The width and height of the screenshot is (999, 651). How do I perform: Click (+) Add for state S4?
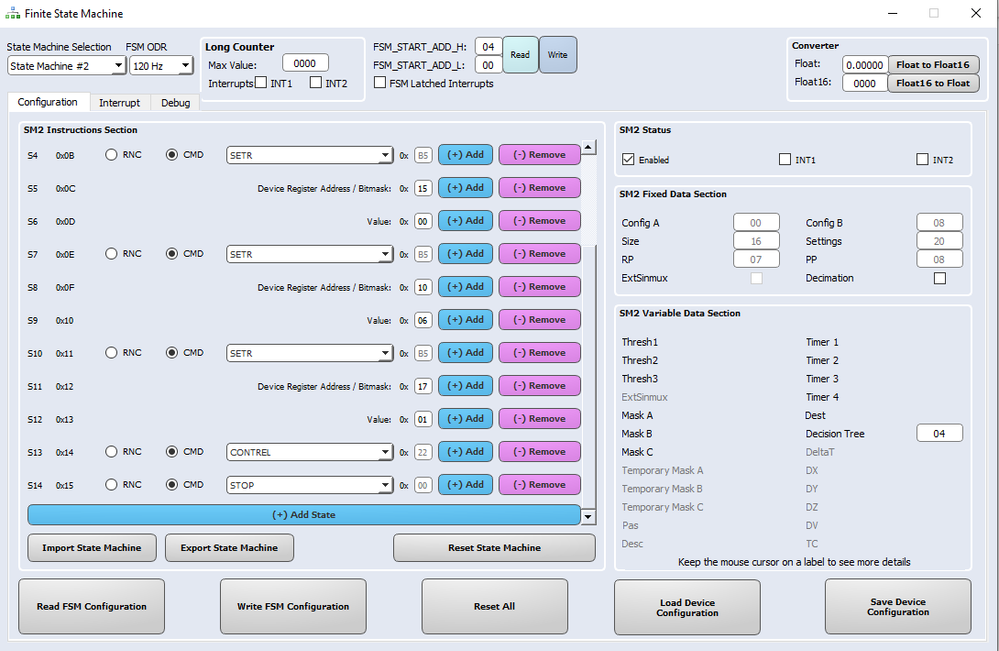465,155
